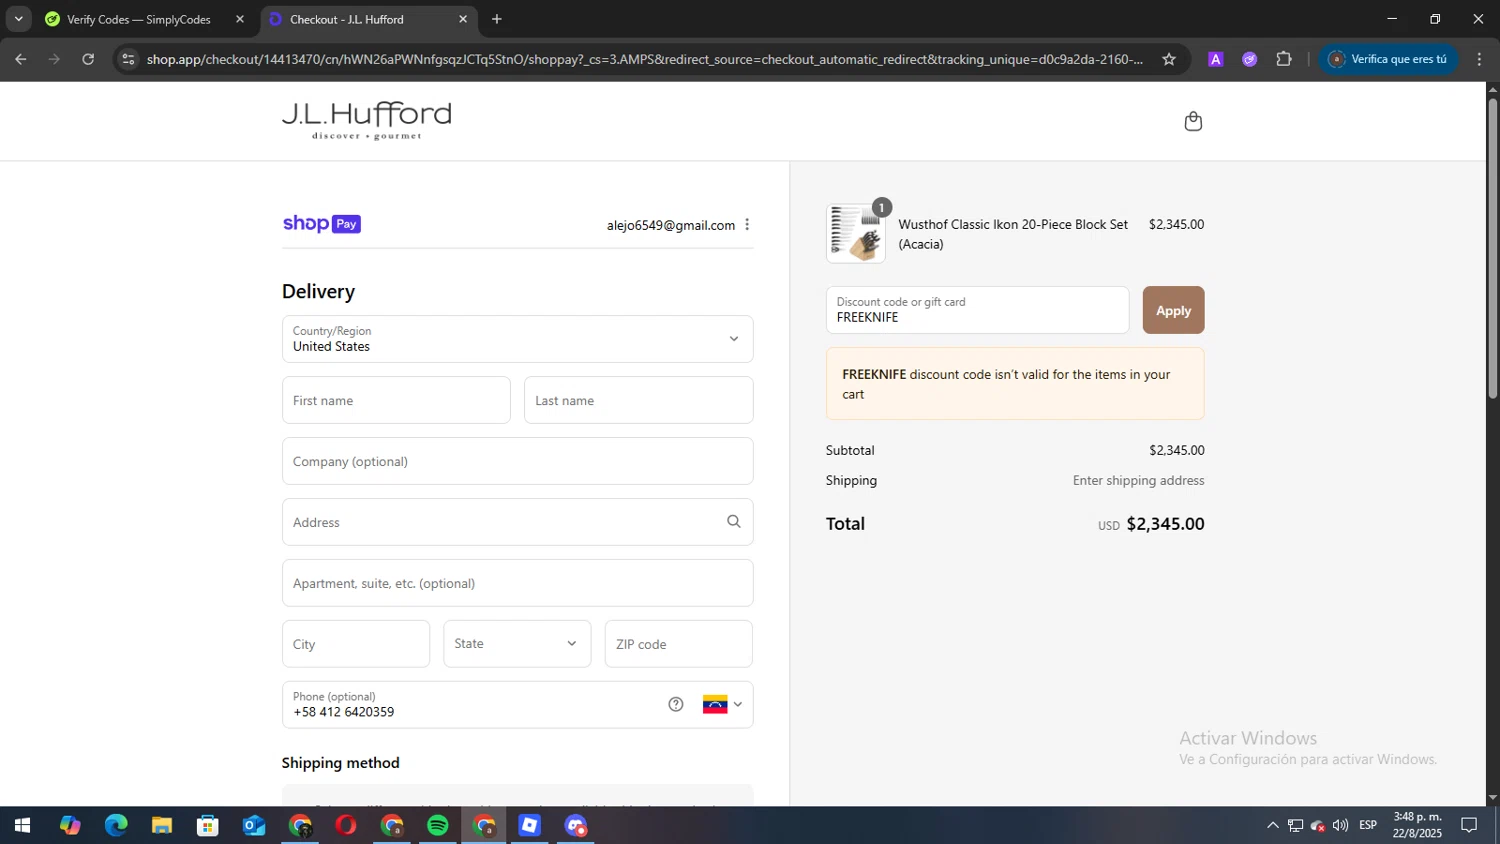Open Spotify from the taskbar
The height and width of the screenshot is (844, 1500).
point(438,826)
